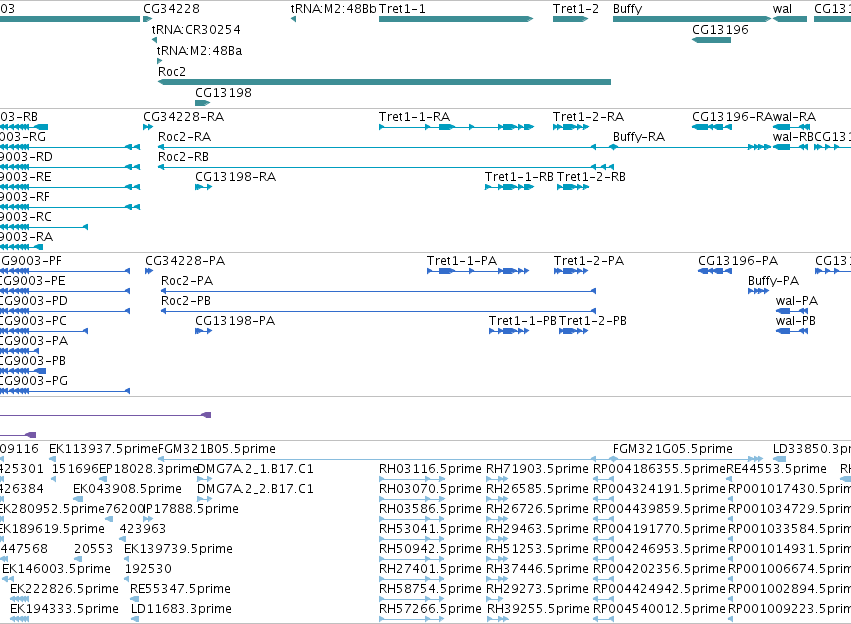Select the RE44553.5prime EST label
Image resolution: width=851 pixels, height=624 pixels.
coord(776,469)
